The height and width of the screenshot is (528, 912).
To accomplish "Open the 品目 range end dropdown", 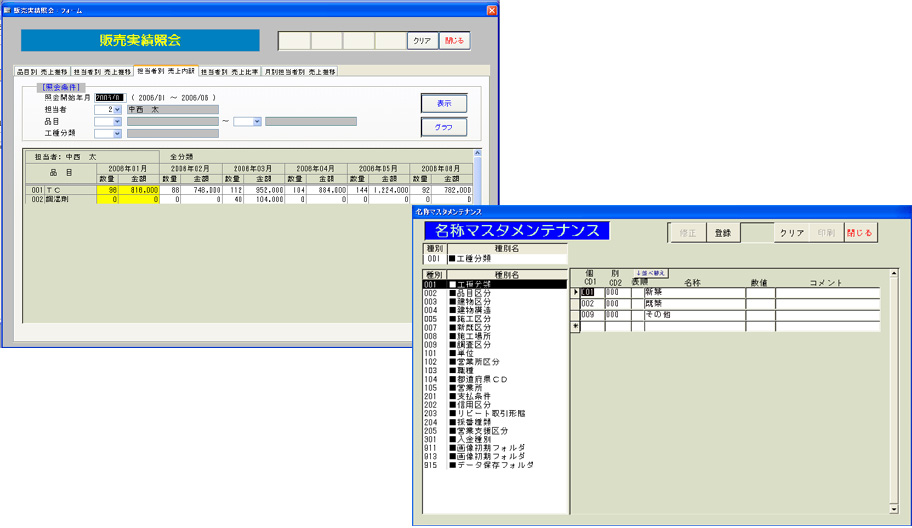I will pyautogui.click(x=256, y=121).
